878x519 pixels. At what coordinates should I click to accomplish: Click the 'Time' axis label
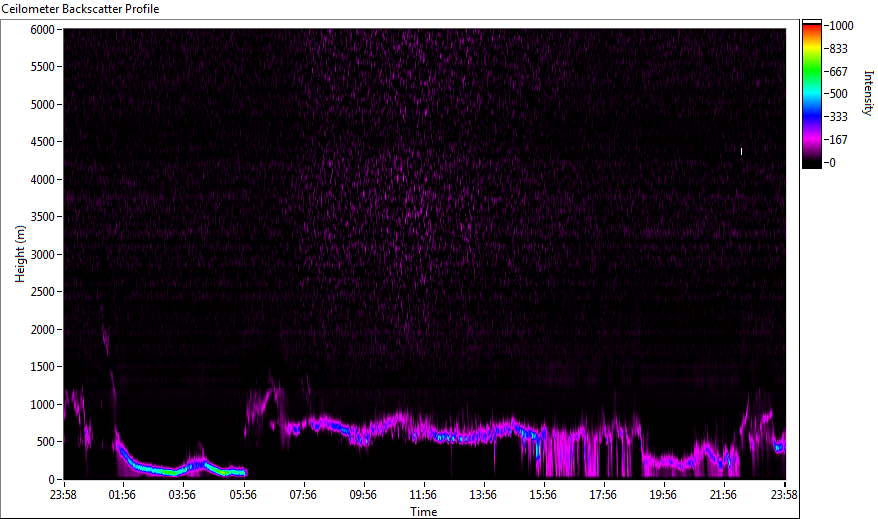(x=423, y=512)
